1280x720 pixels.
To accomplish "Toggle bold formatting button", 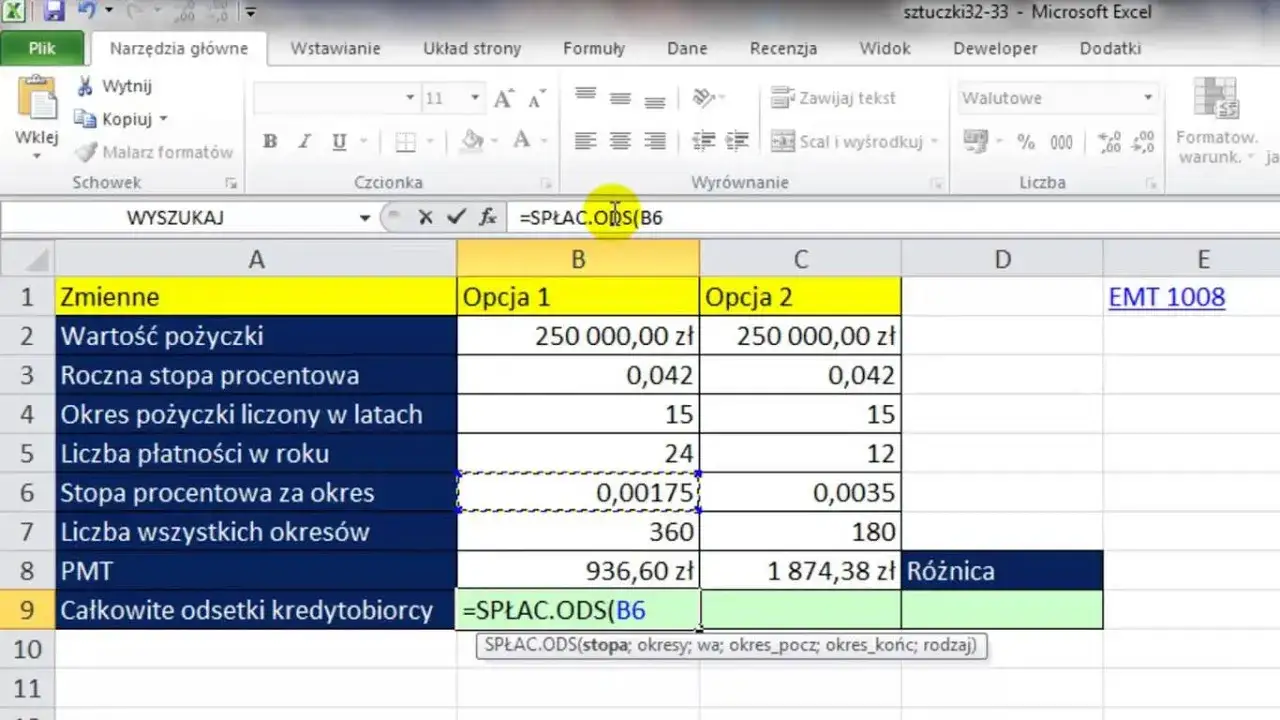I will 270,142.
